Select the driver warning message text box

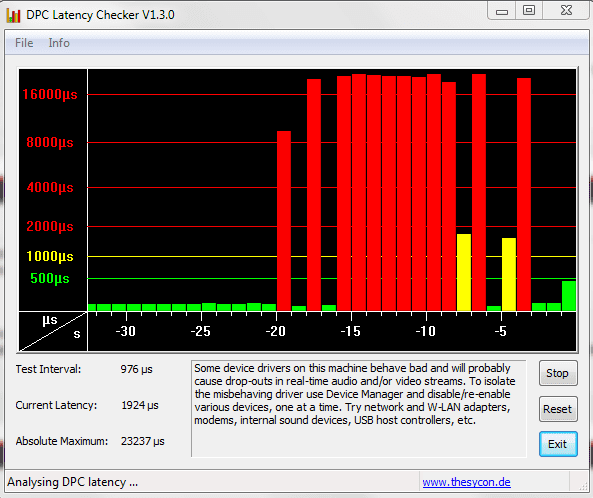click(359, 409)
